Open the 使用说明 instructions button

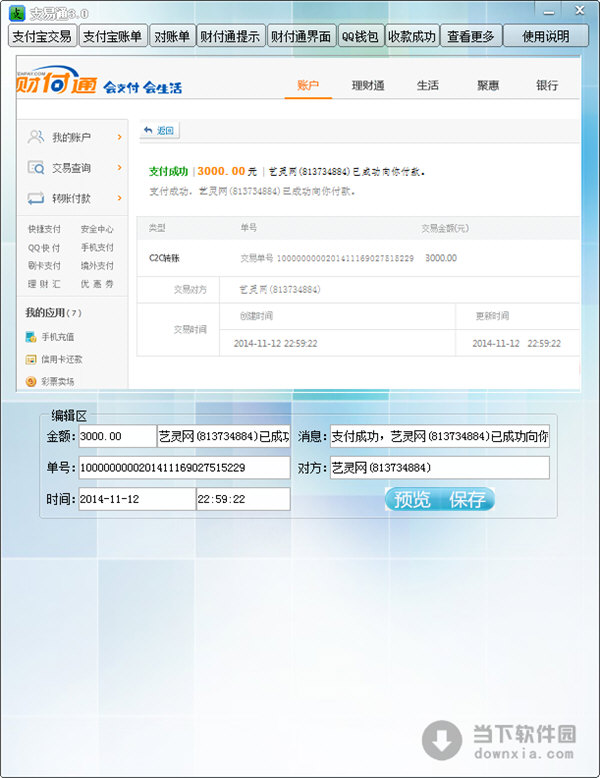tap(544, 36)
